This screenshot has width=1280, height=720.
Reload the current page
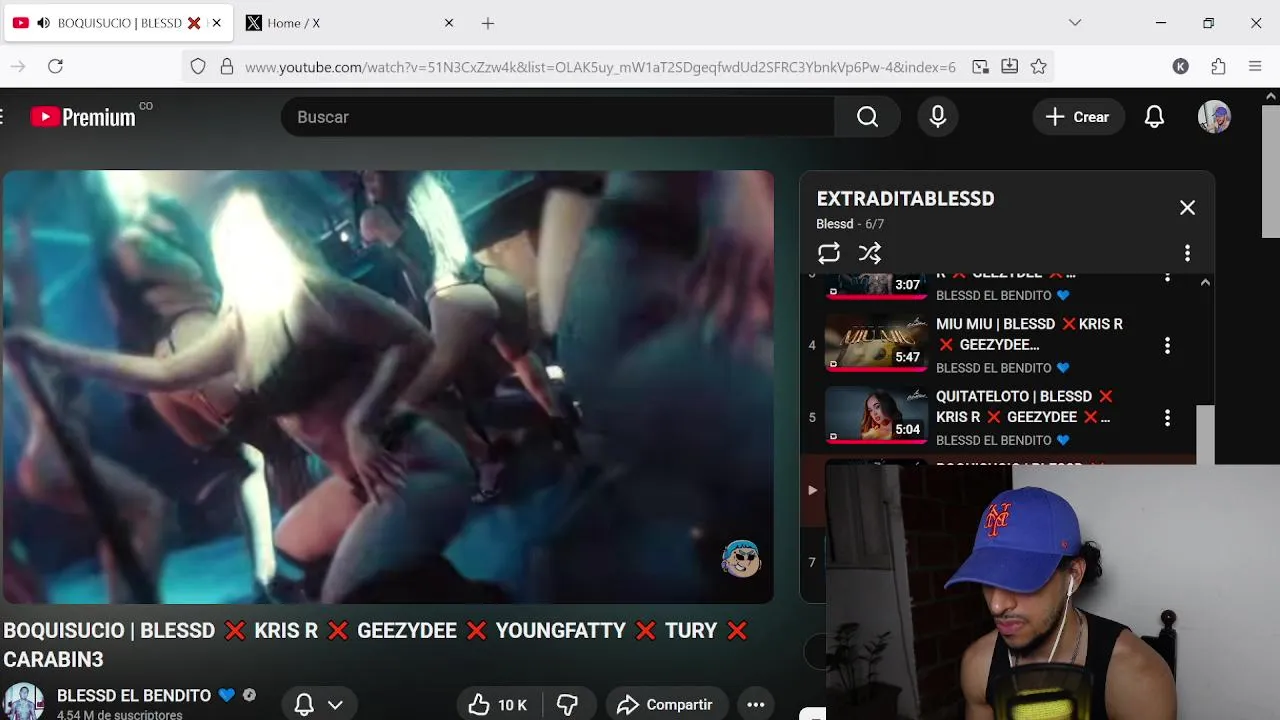tap(56, 66)
